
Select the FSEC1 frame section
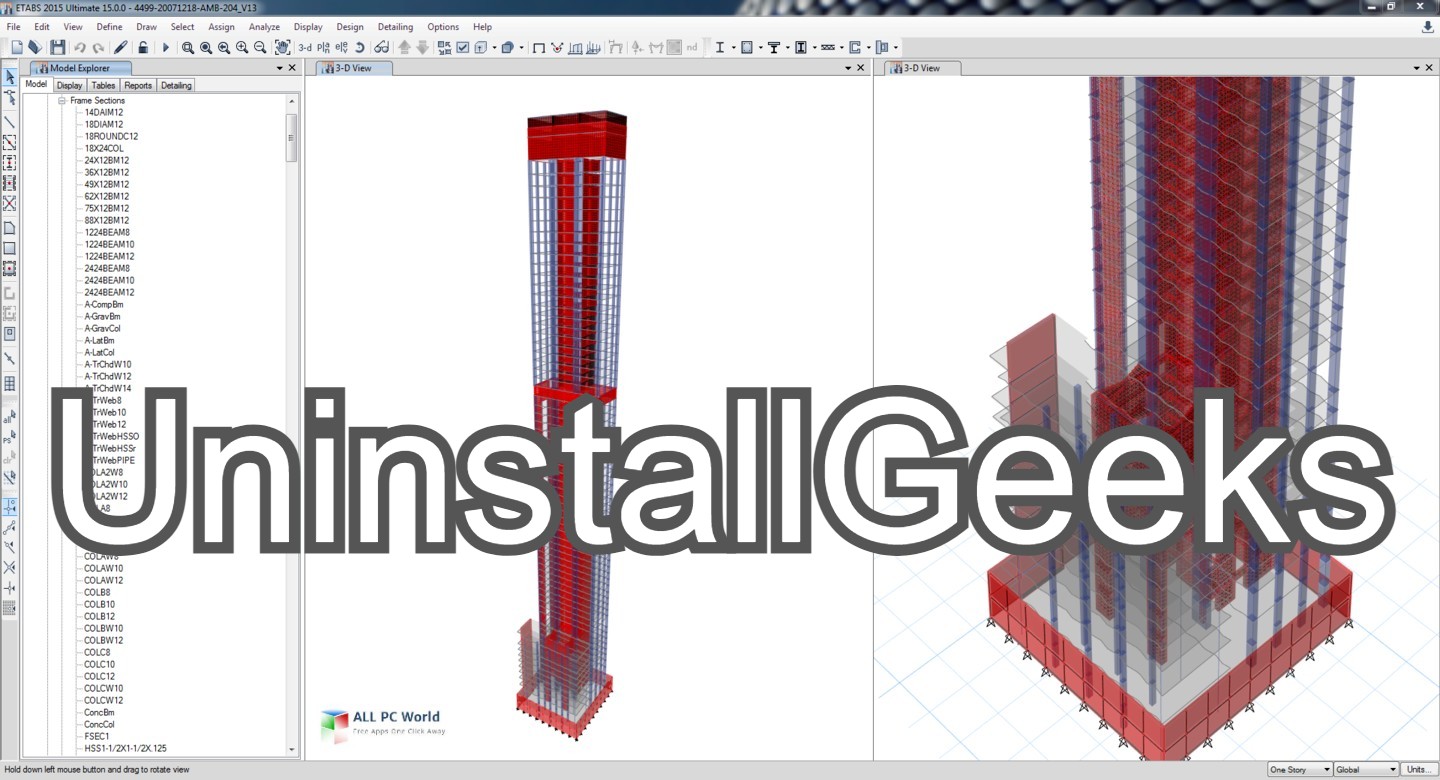[x=97, y=736]
